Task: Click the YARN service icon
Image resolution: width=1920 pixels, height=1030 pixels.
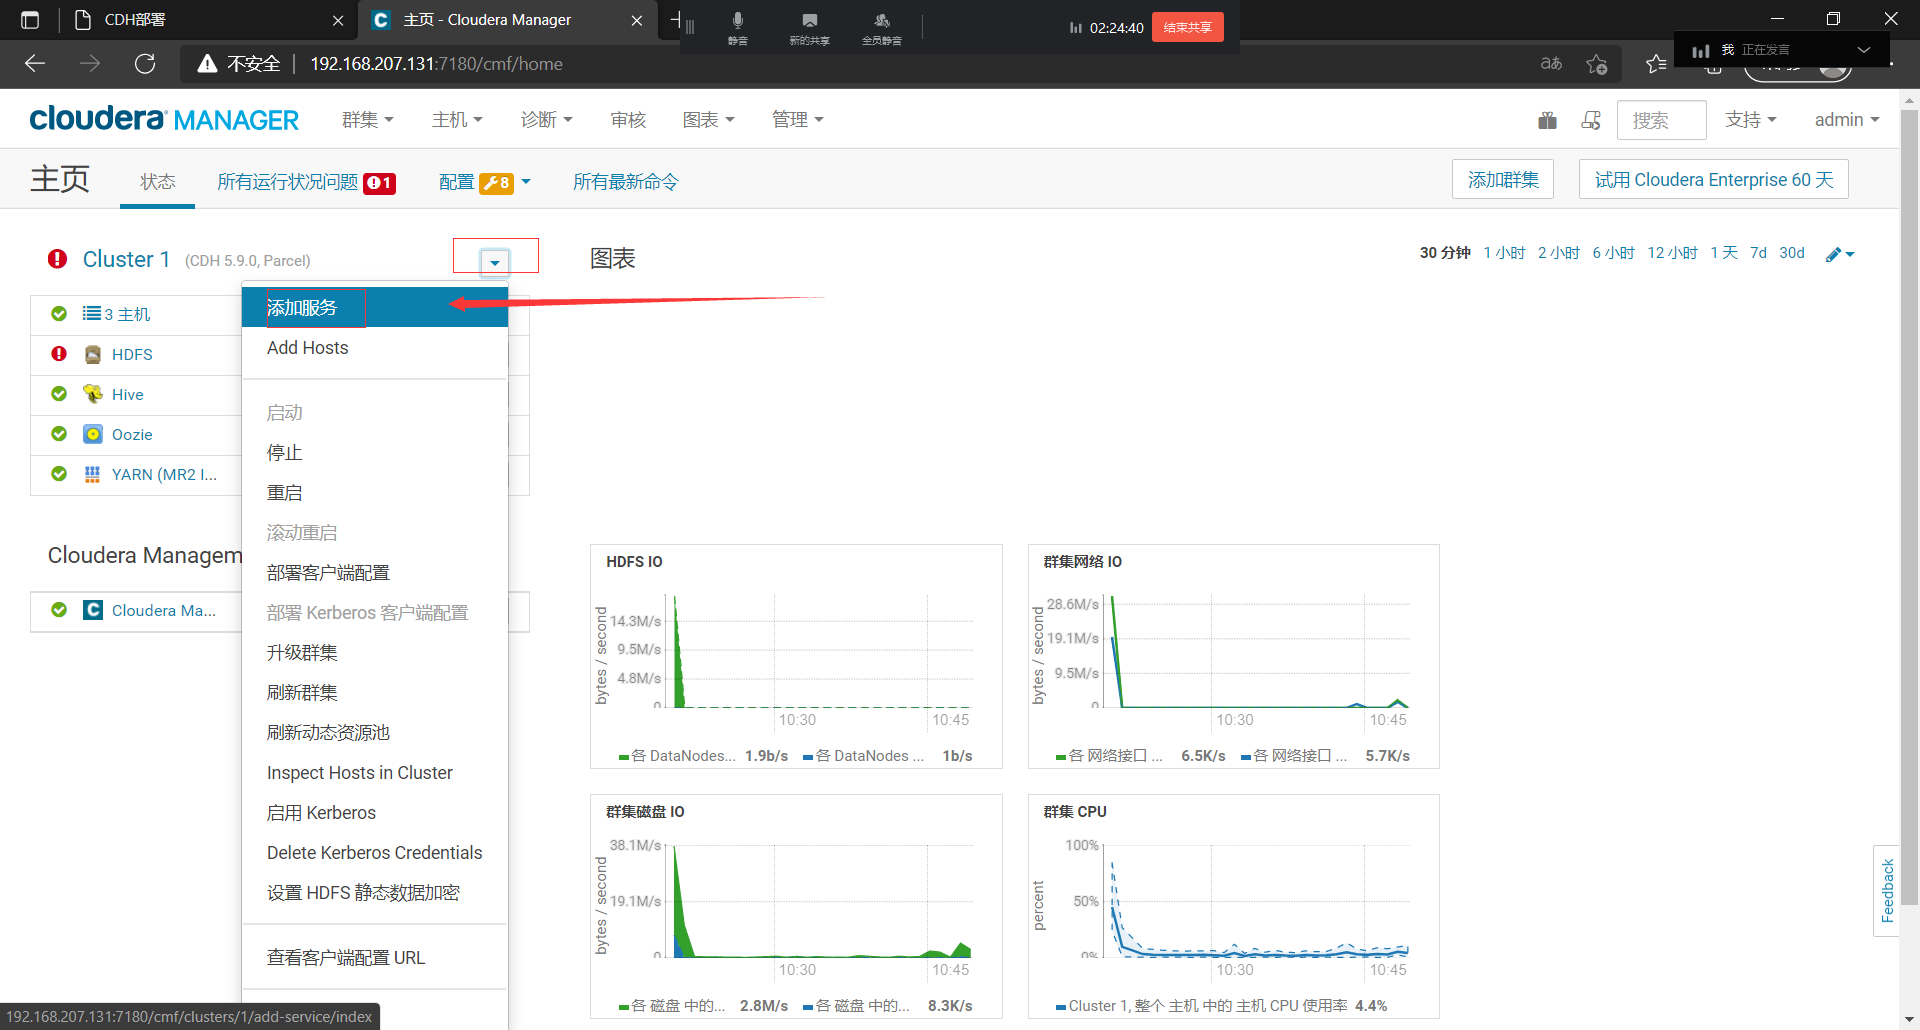Action: [x=93, y=474]
